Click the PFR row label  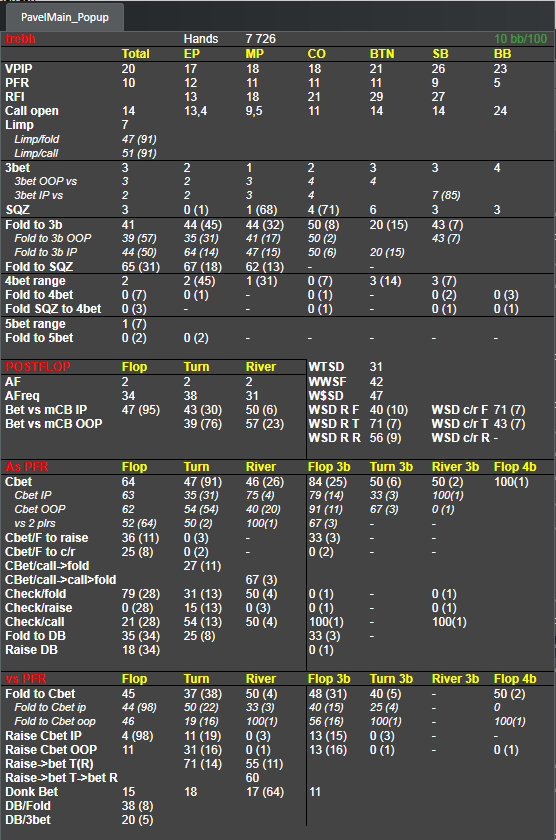point(17,83)
